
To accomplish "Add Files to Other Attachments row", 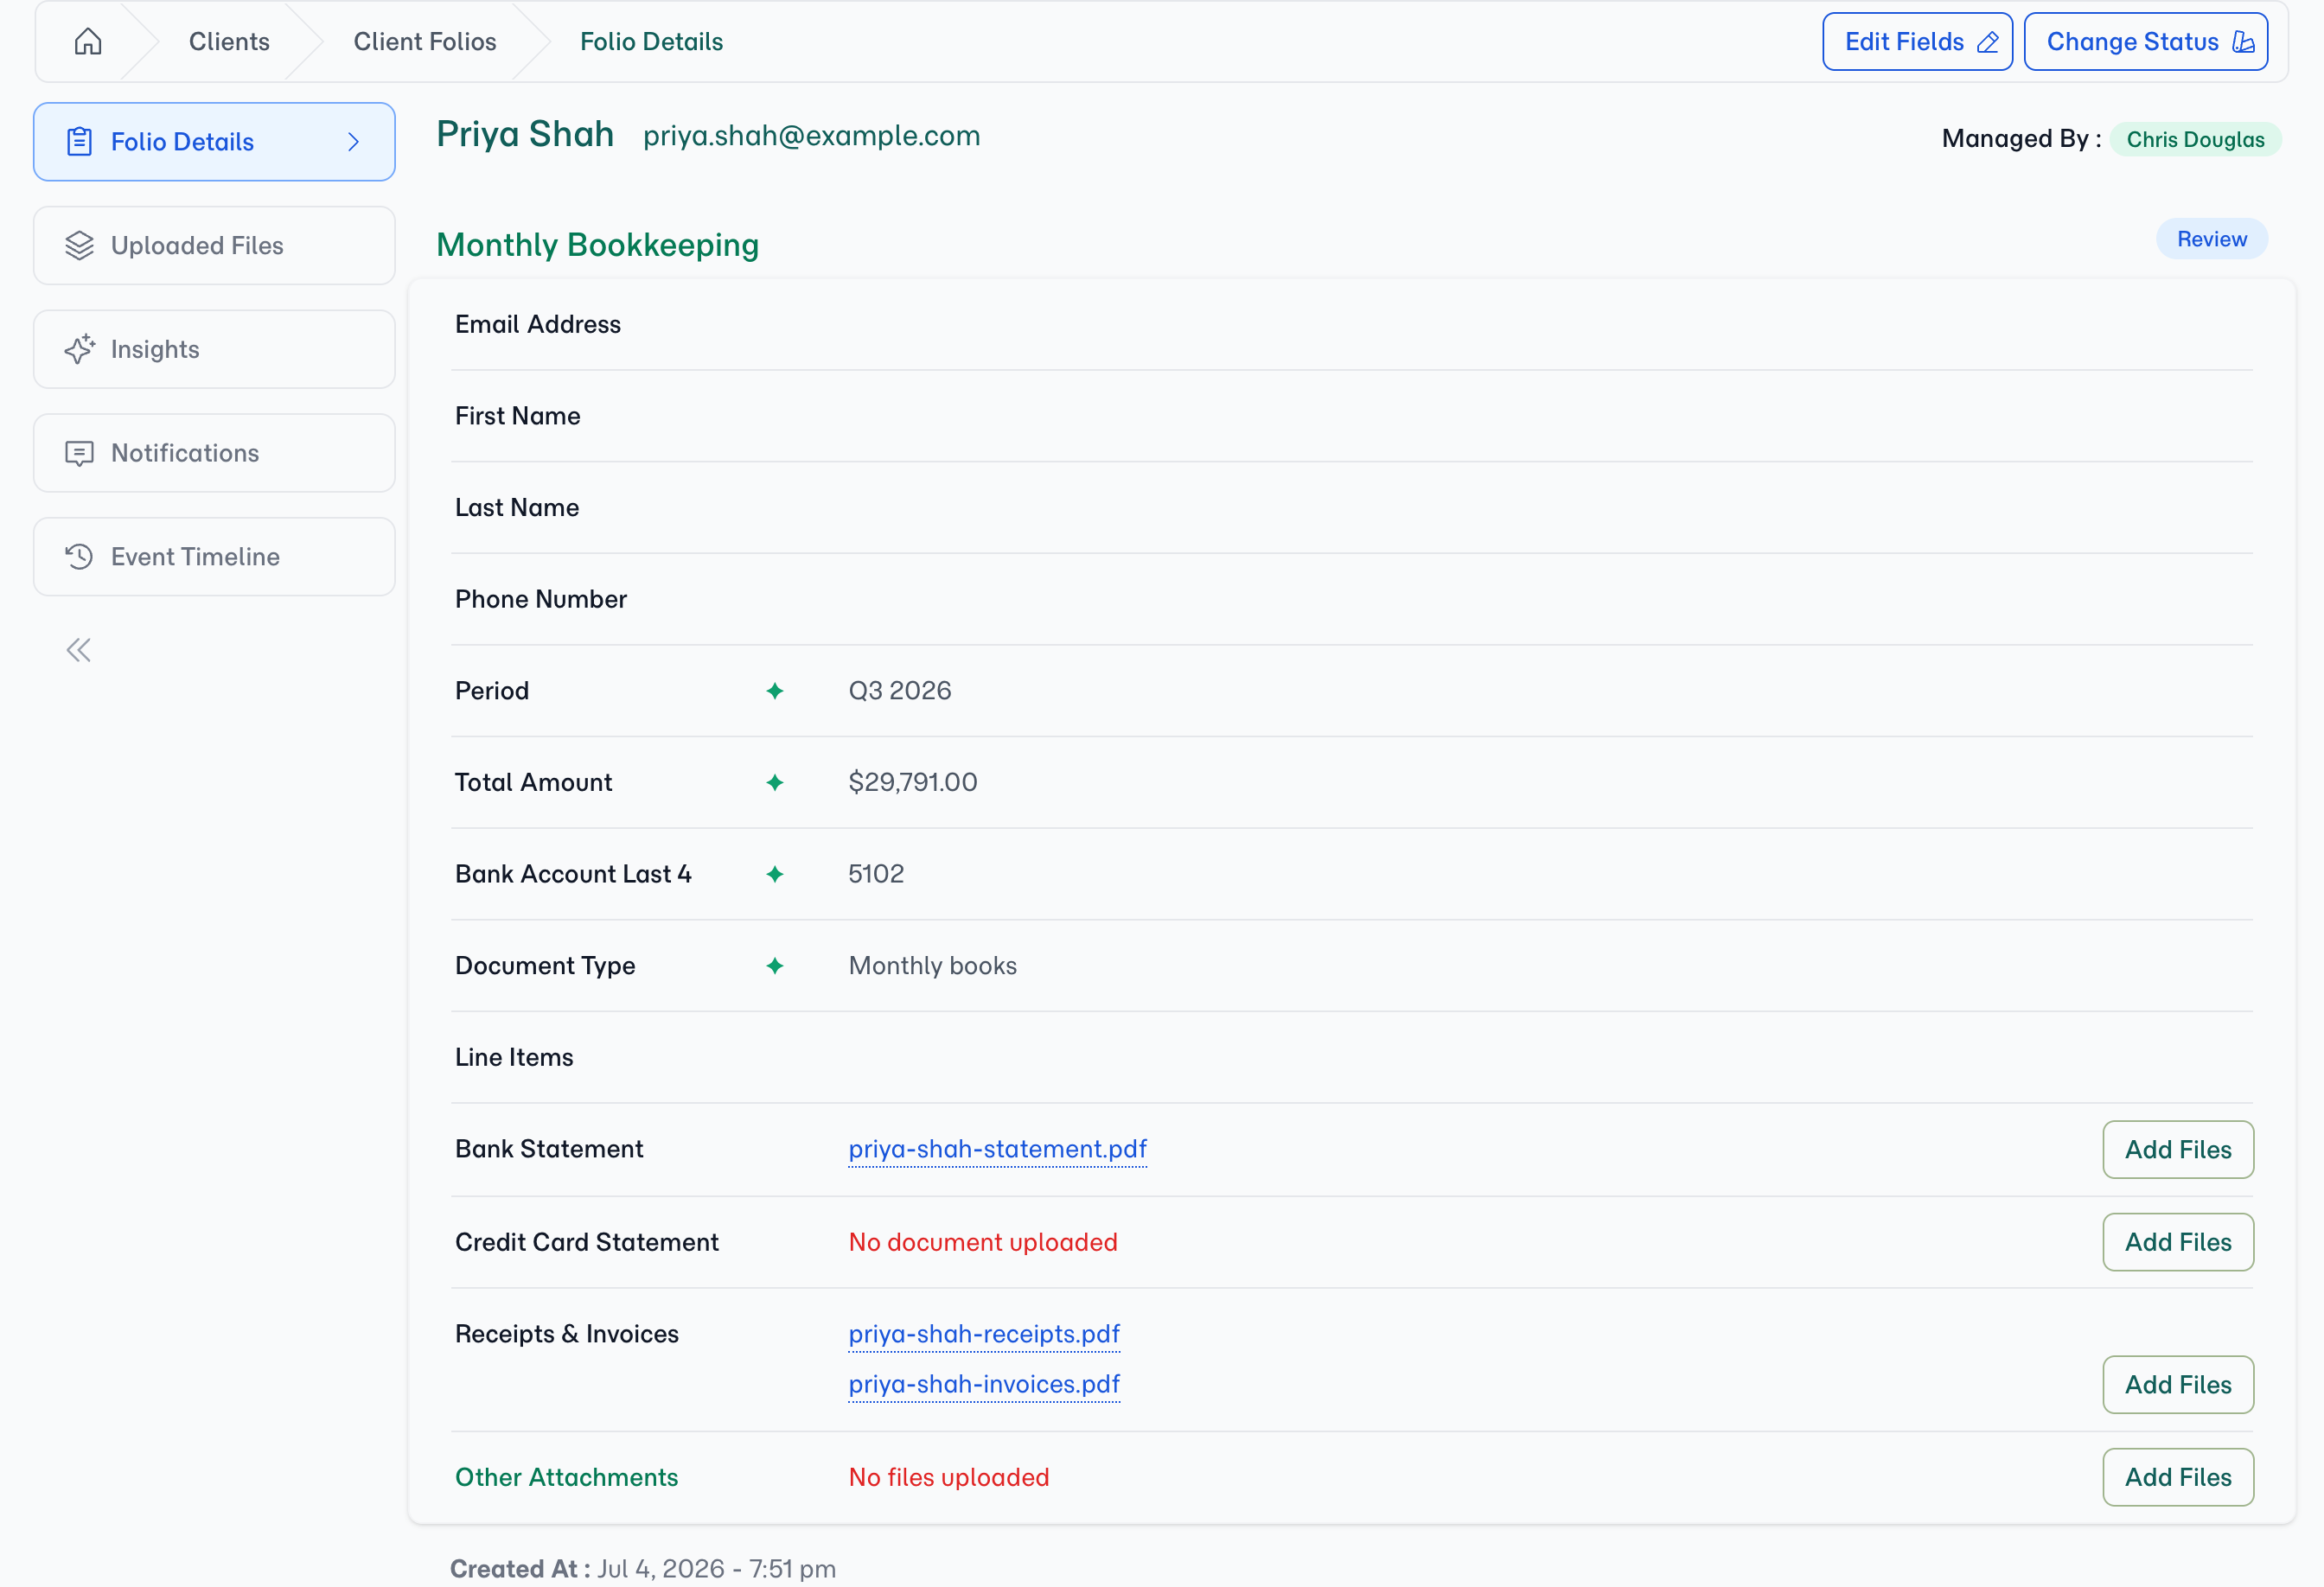I will [2177, 1477].
